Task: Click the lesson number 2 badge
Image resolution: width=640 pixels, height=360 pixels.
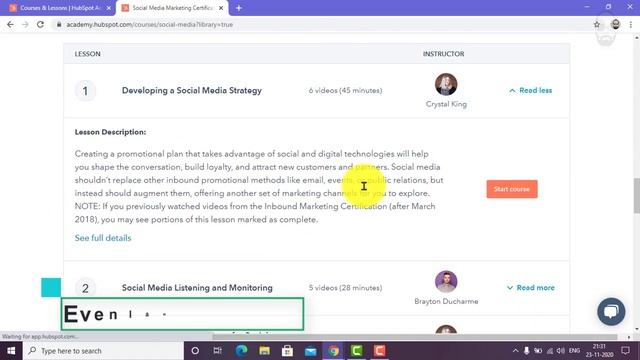Action: 85,288
